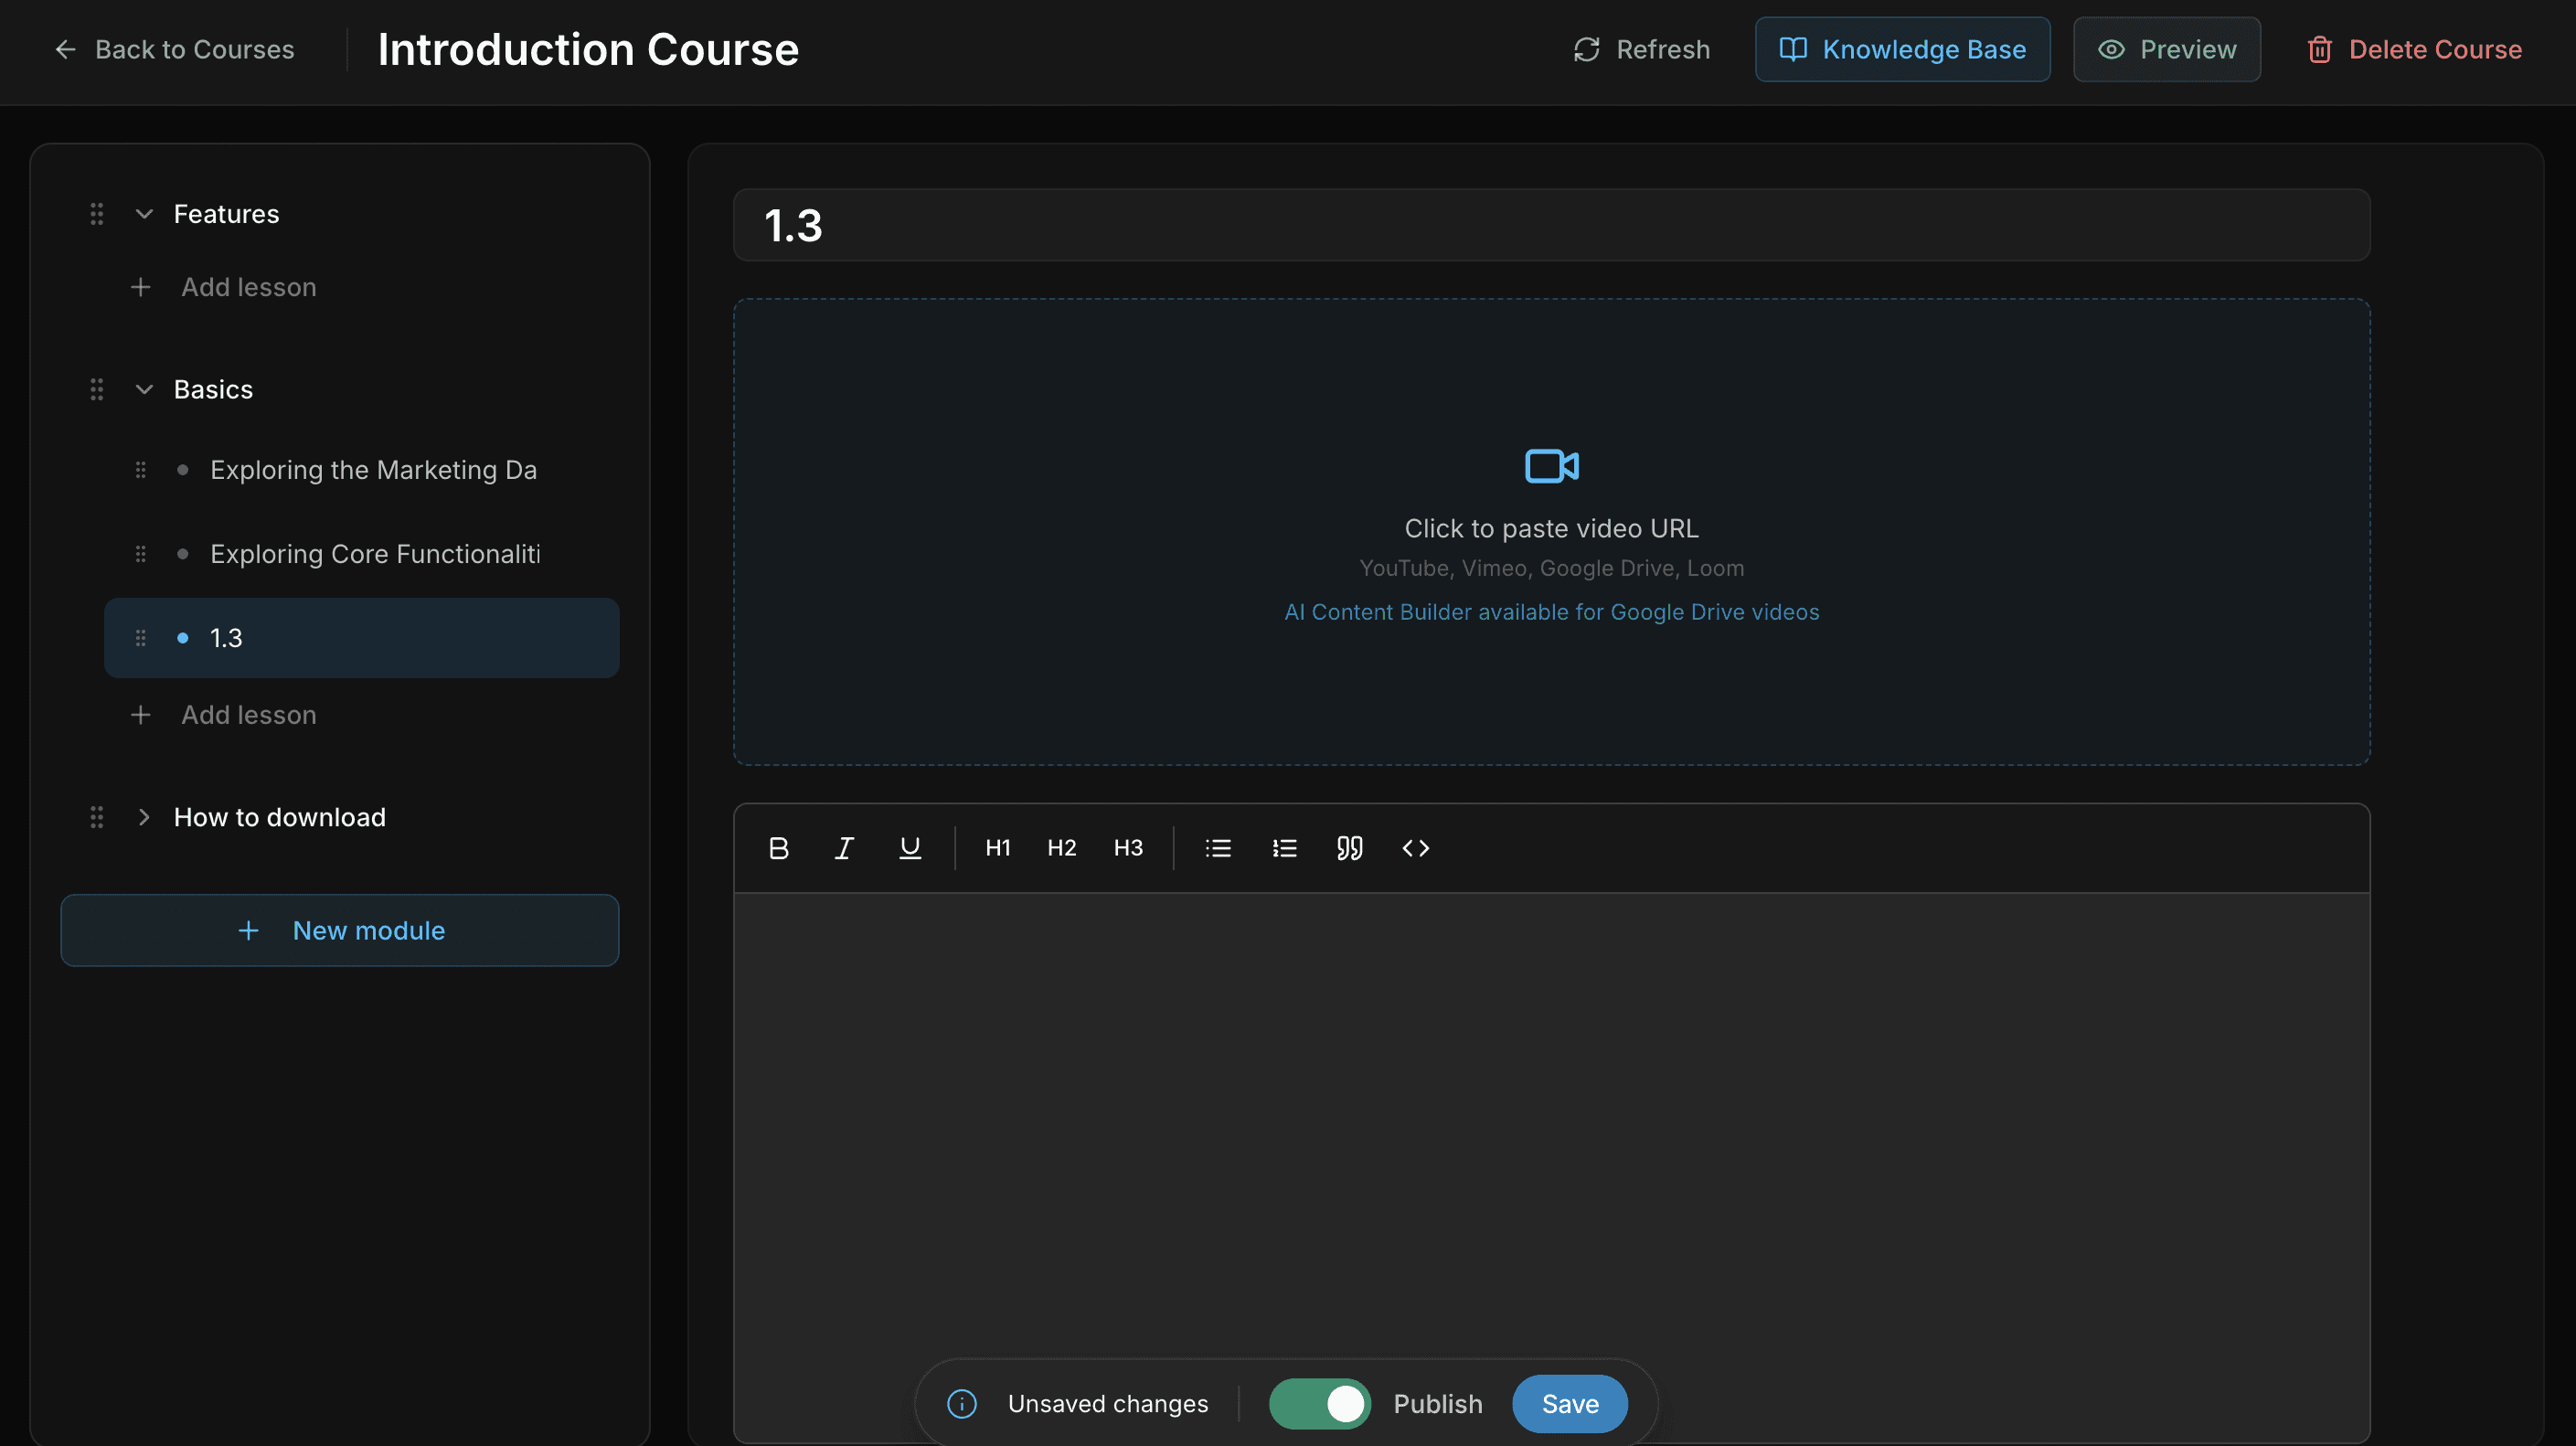
Task: Insert a blockquote
Action: (1349, 847)
